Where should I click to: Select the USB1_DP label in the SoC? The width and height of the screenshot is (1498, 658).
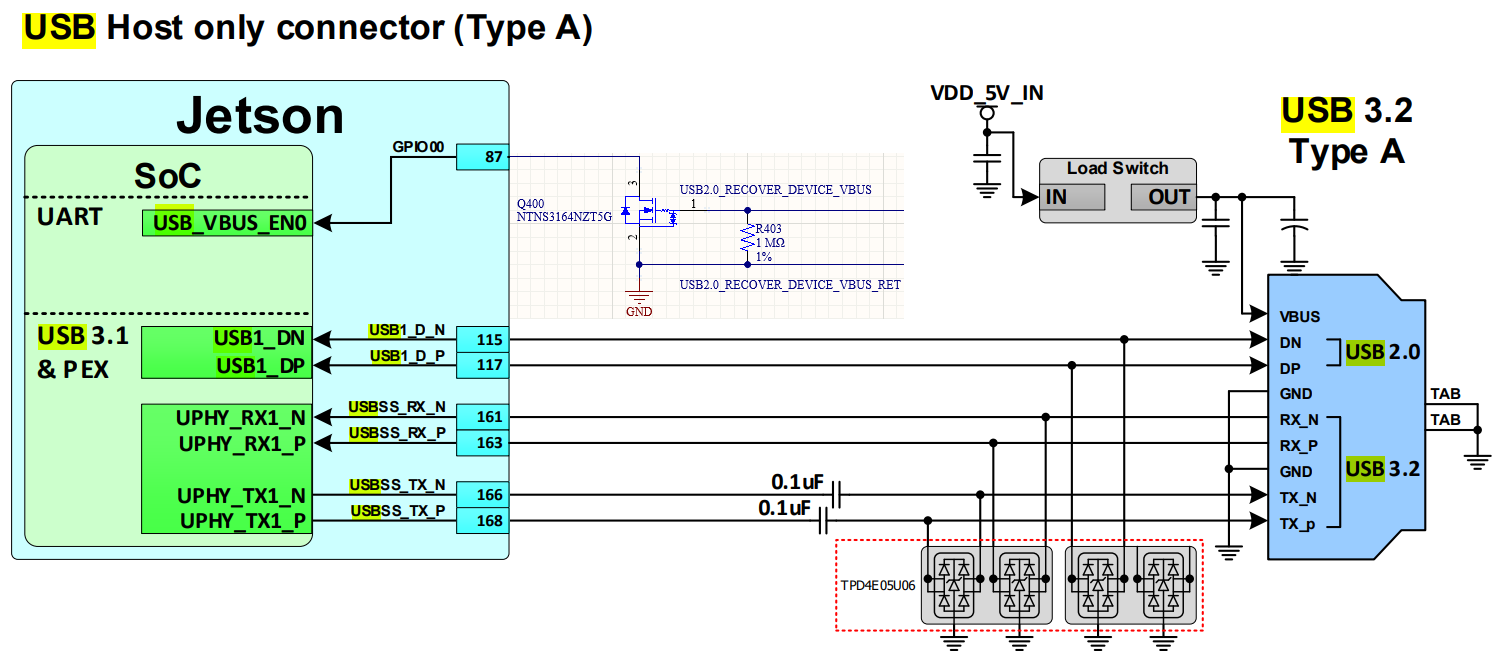tap(261, 366)
